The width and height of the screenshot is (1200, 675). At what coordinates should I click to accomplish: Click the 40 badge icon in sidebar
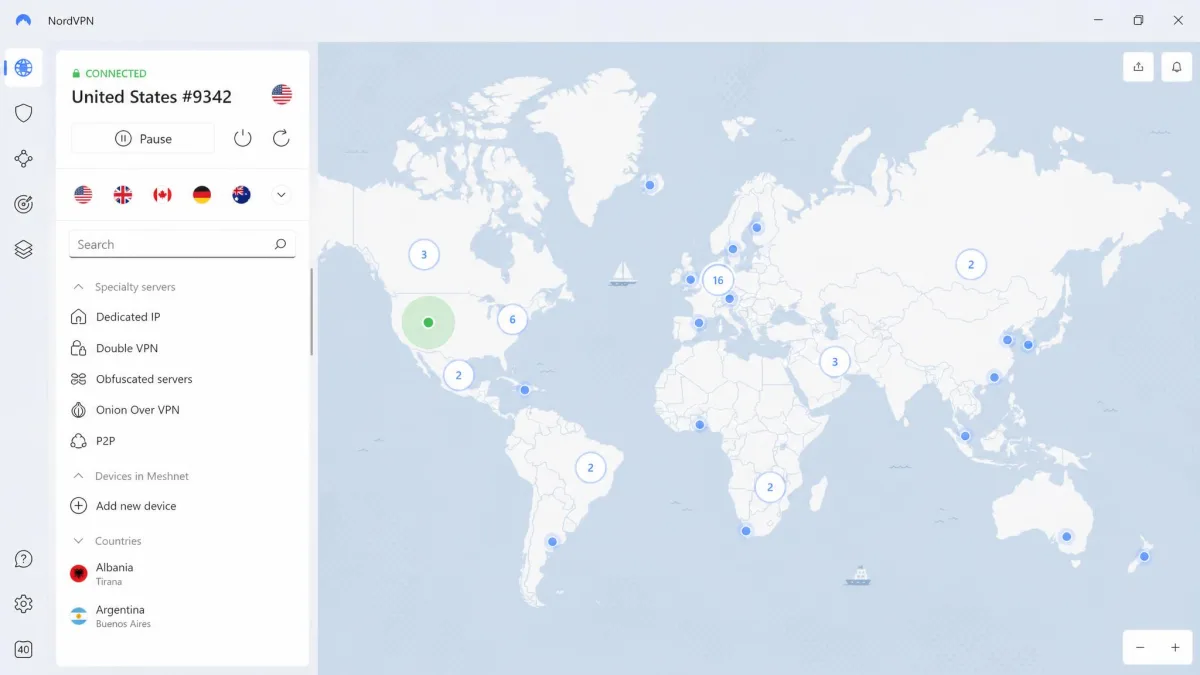pyautogui.click(x=24, y=650)
